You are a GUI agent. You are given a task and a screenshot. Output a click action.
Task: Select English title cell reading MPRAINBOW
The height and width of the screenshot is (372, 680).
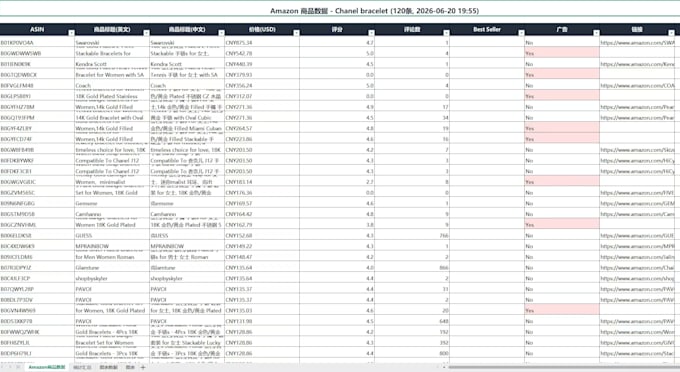(112, 246)
